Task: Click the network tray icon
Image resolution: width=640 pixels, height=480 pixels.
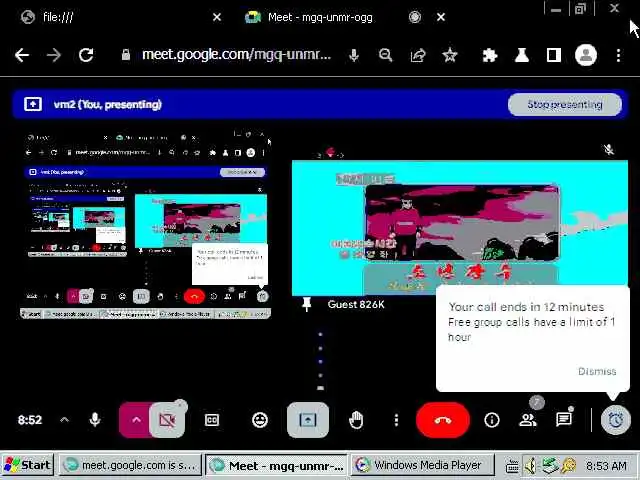Action: [549, 465]
